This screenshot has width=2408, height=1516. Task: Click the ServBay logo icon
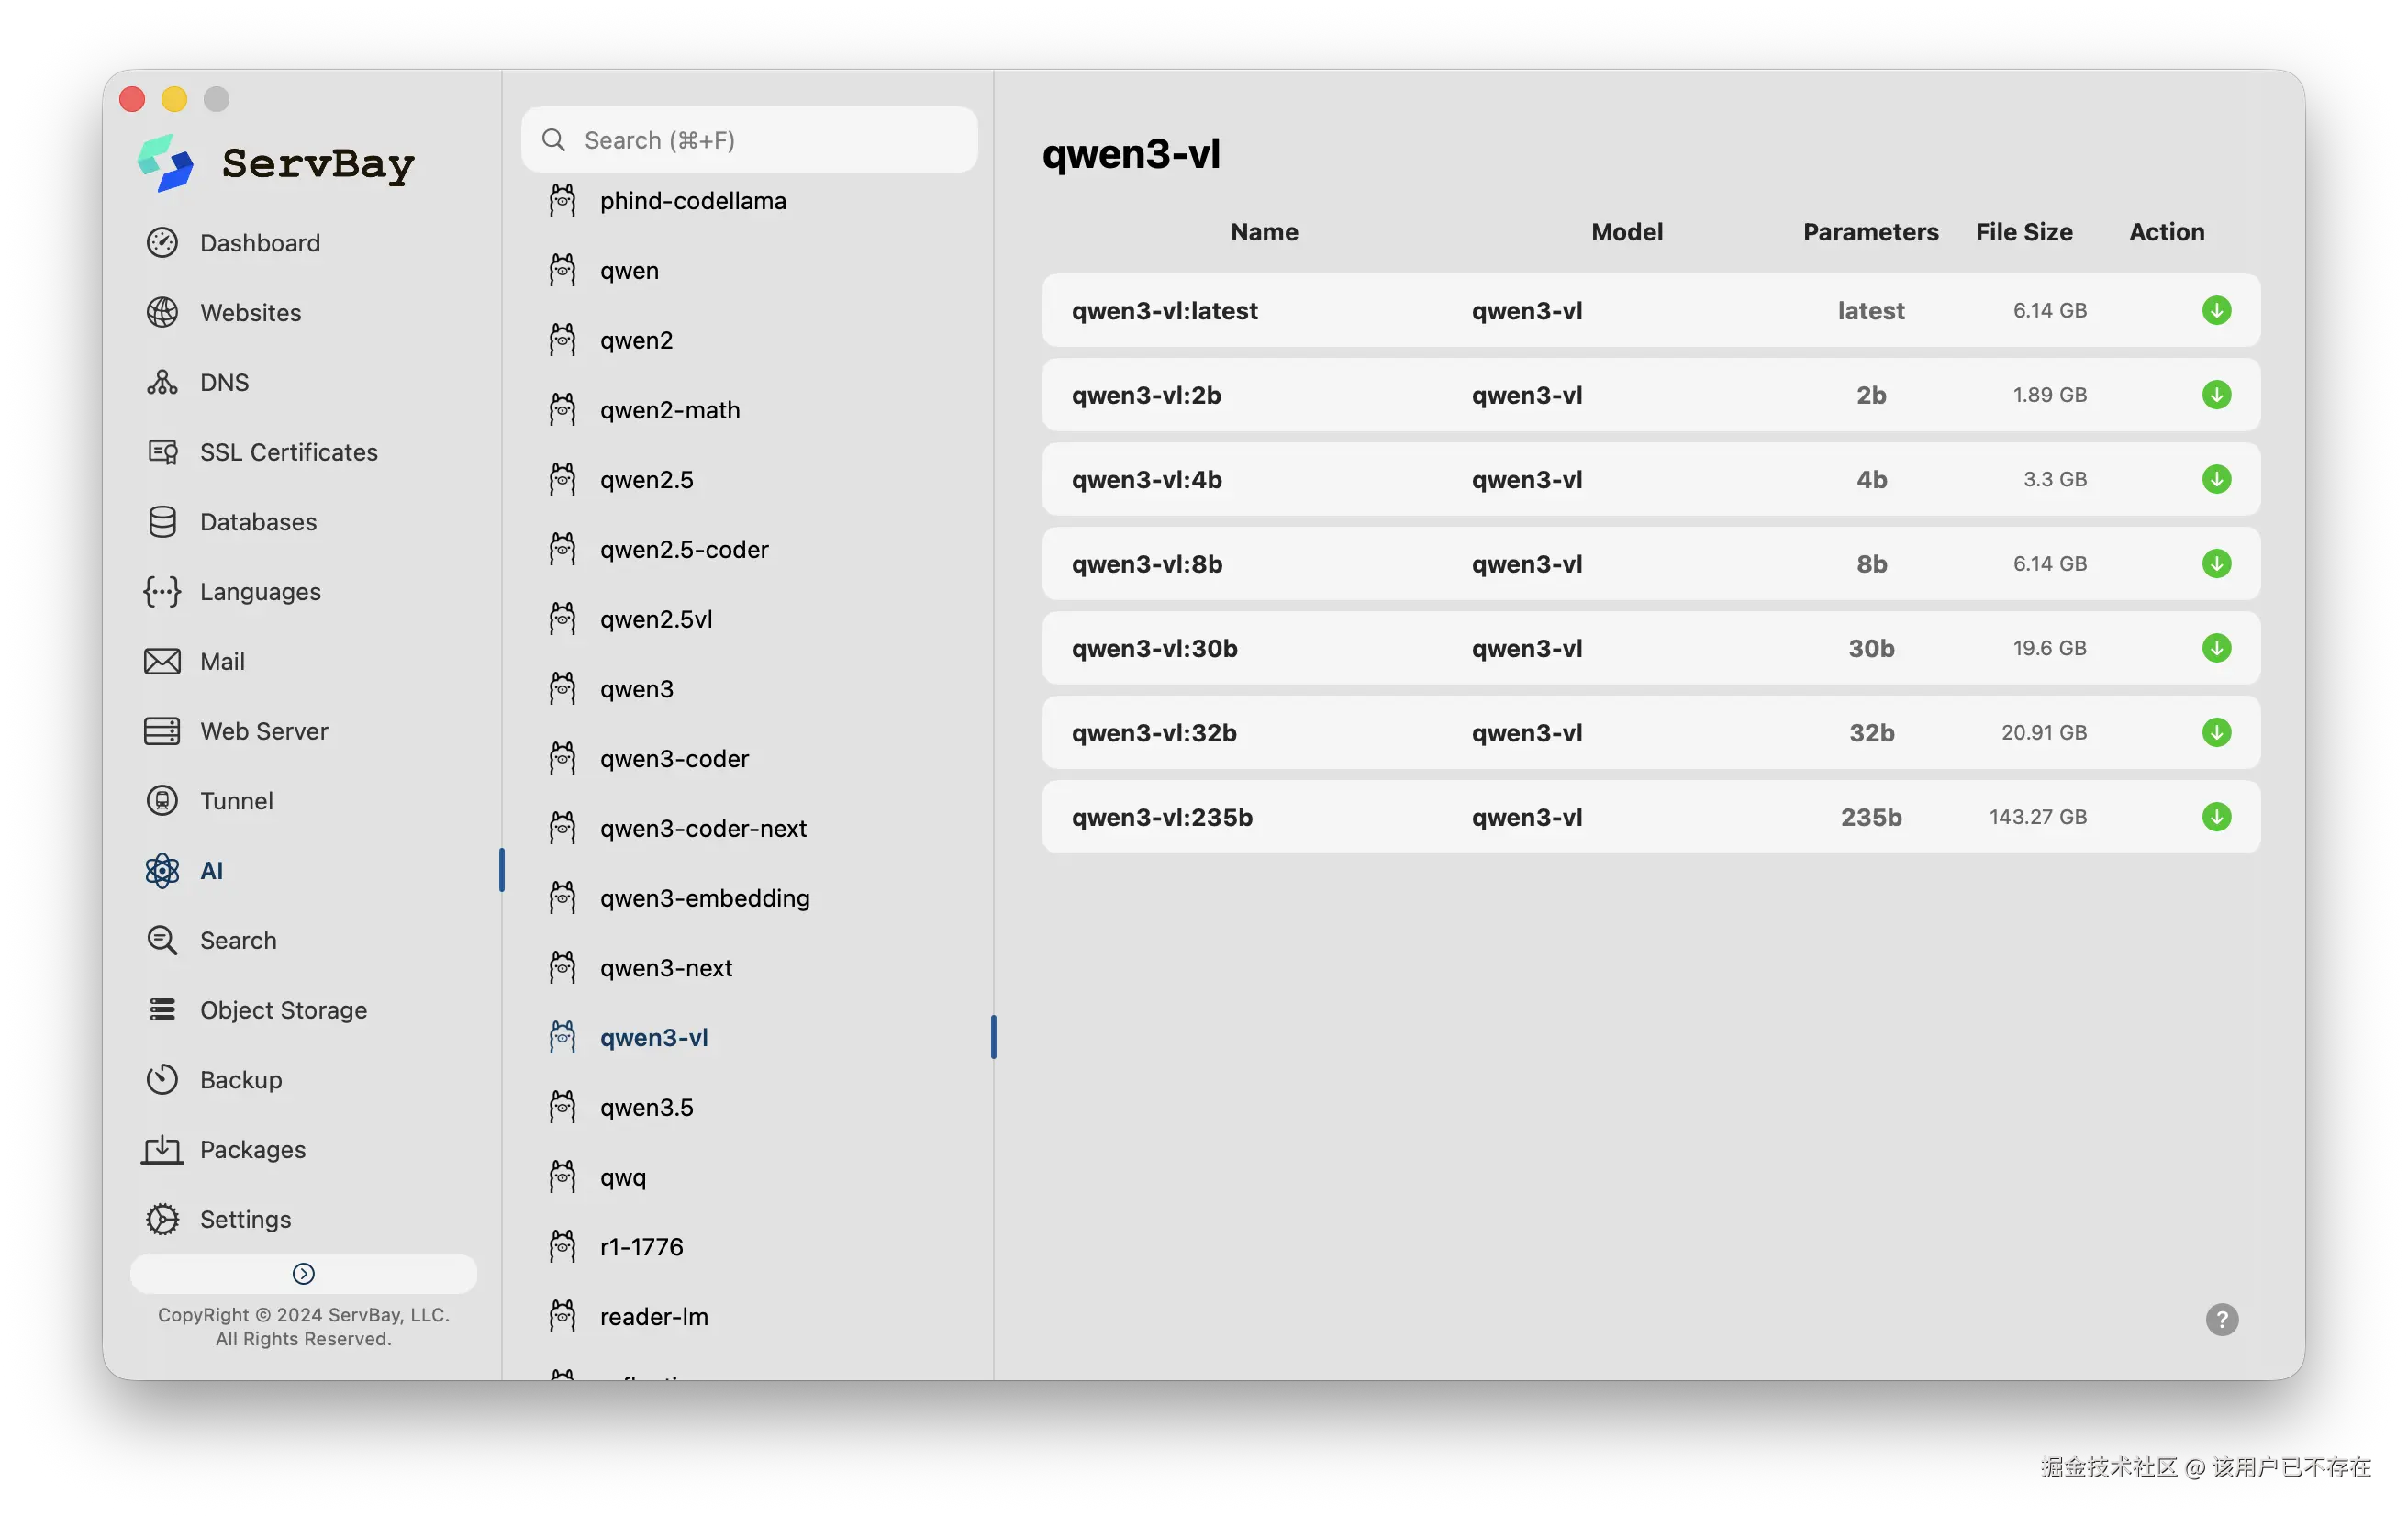(165, 163)
